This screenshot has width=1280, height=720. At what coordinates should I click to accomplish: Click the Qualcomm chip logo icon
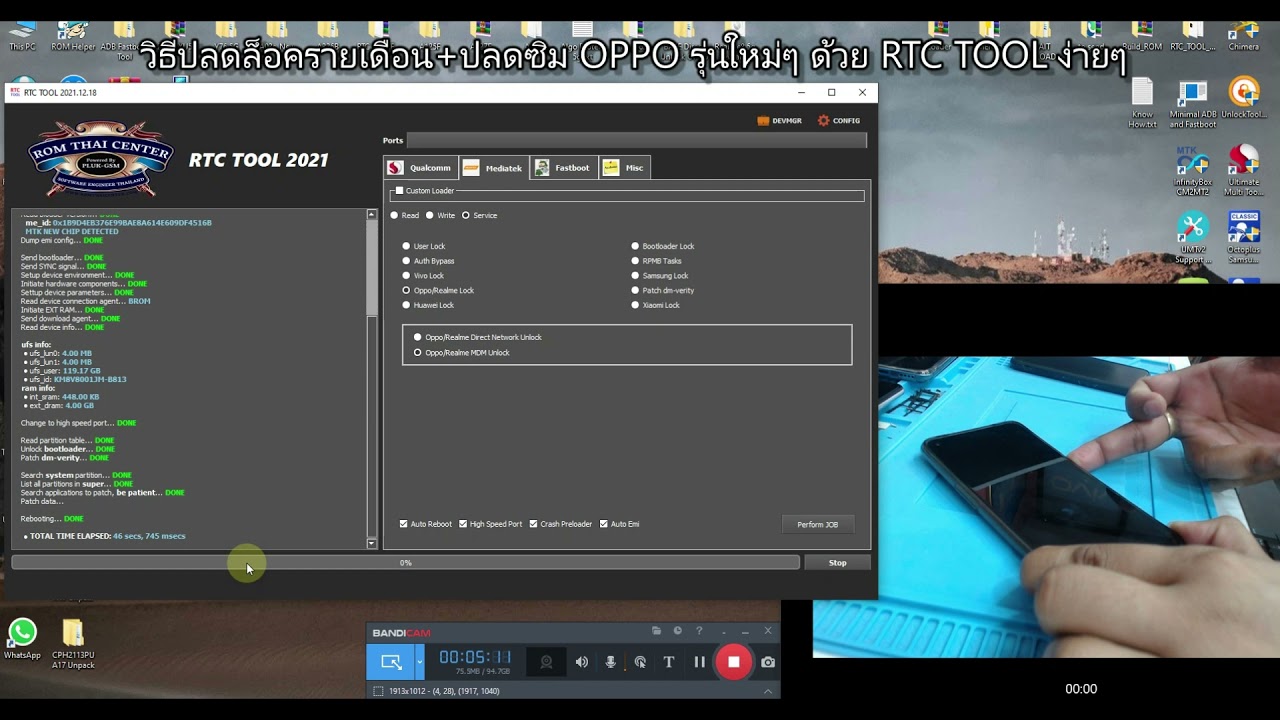pyautogui.click(x=396, y=168)
